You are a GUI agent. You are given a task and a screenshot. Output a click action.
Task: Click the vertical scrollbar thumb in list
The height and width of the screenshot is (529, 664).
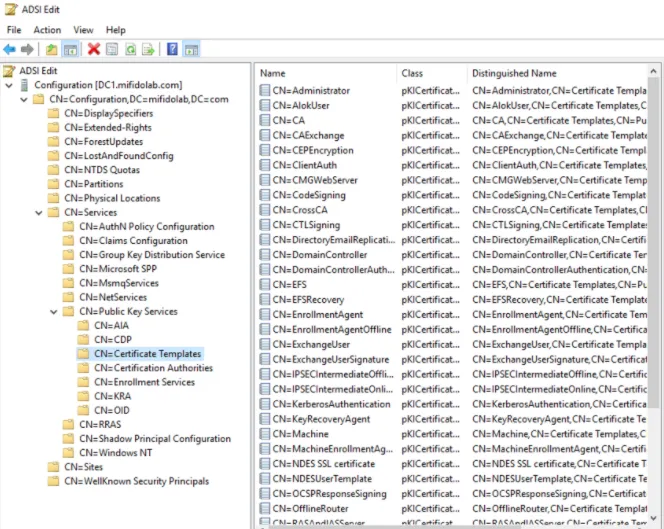653,242
